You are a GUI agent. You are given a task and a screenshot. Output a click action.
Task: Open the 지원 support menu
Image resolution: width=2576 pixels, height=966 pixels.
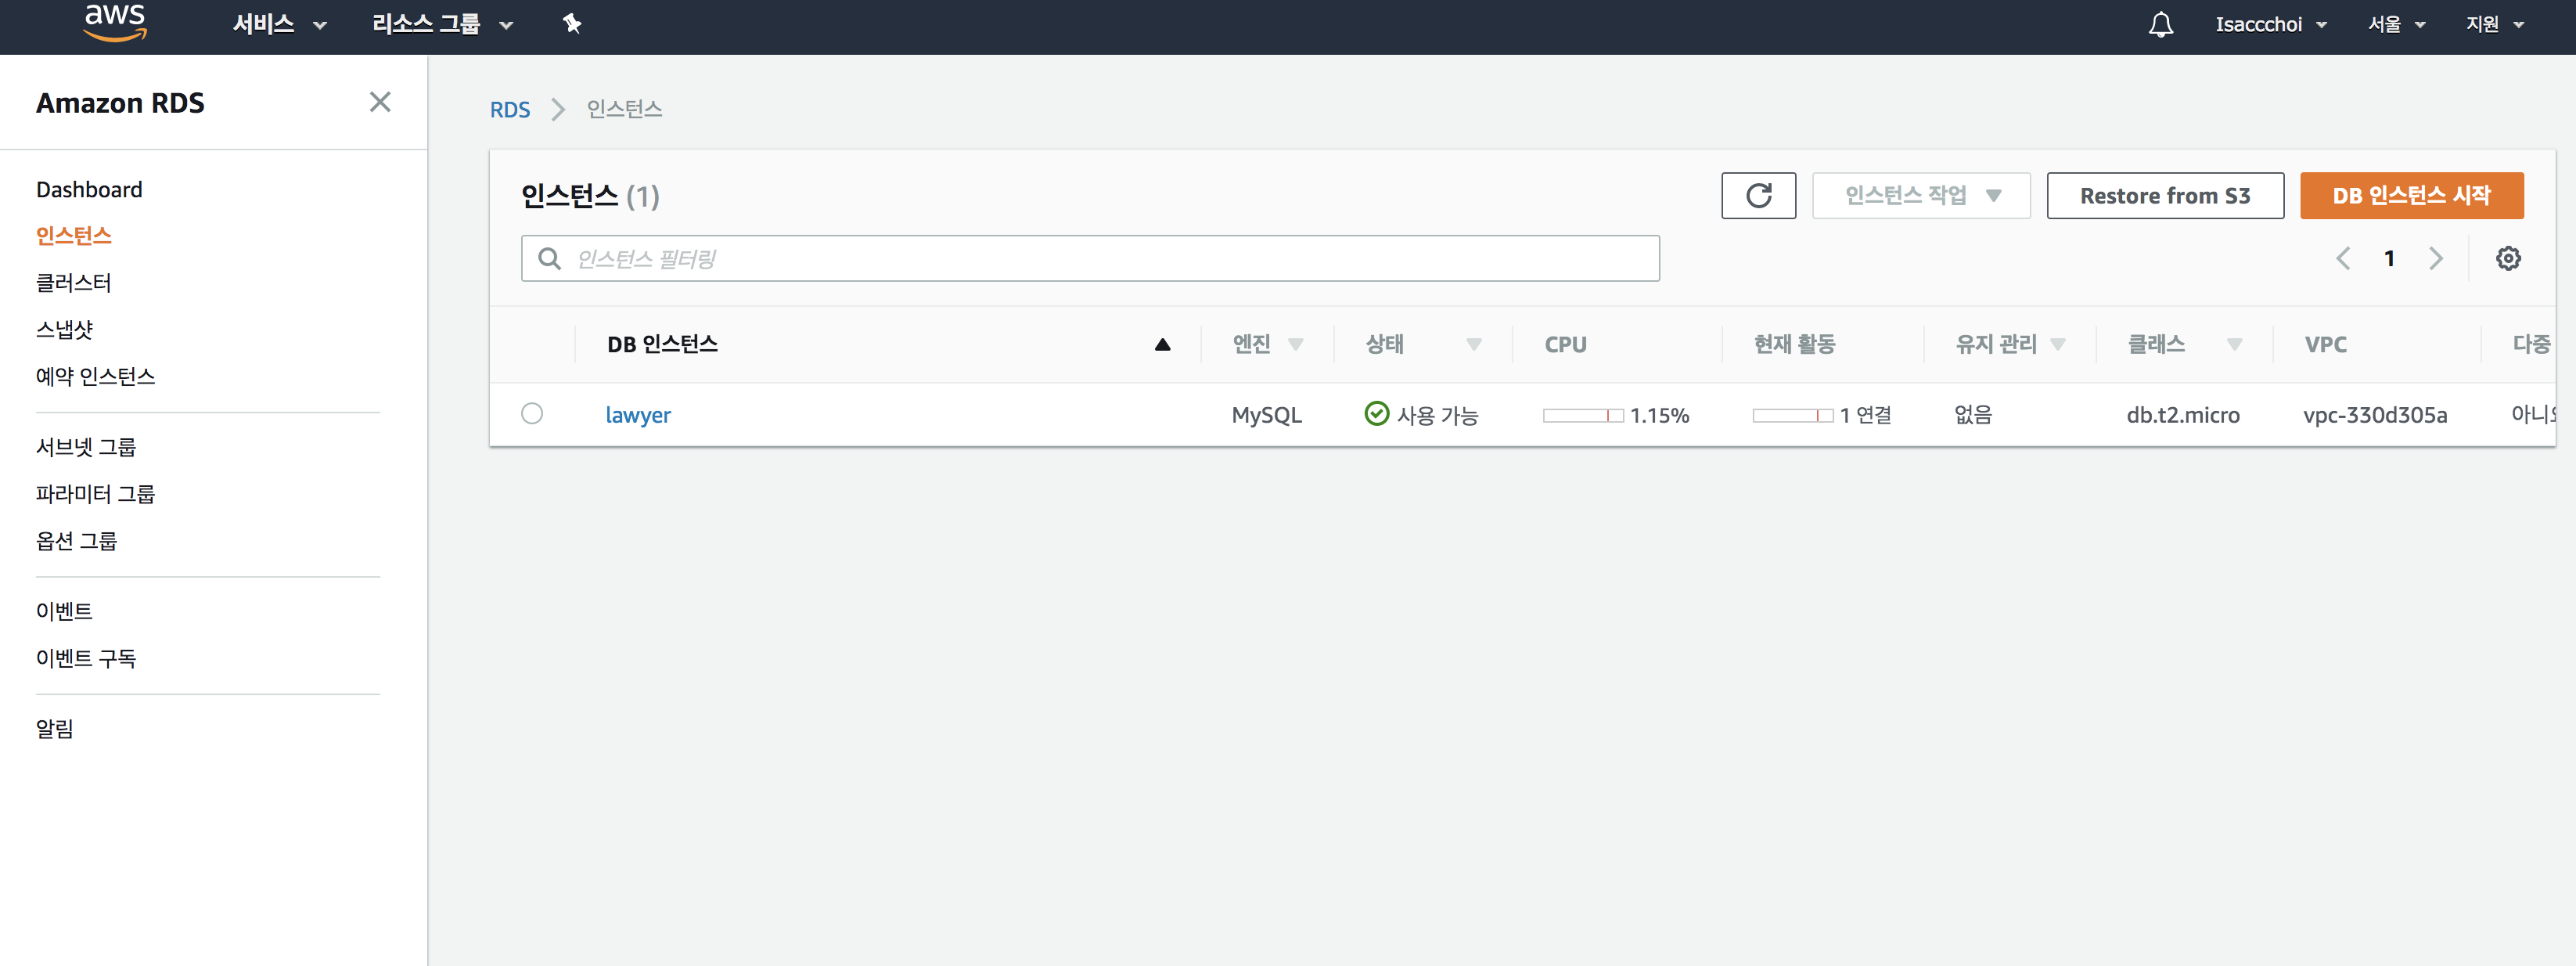tap(2494, 24)
